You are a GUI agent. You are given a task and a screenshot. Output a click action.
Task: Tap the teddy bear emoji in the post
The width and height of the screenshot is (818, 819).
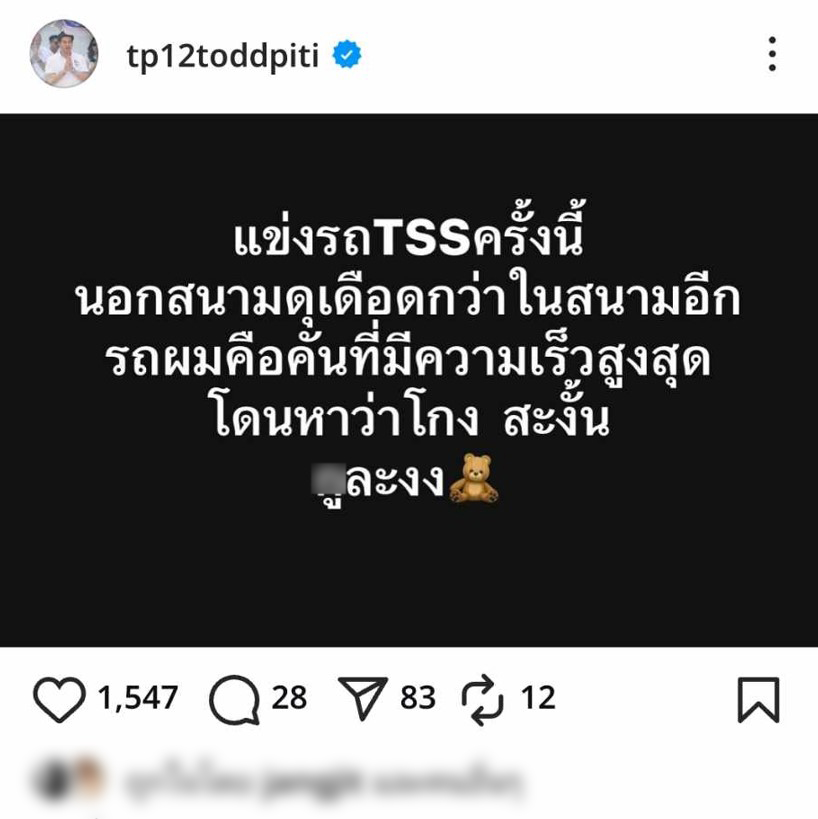[x=474, y=479]
